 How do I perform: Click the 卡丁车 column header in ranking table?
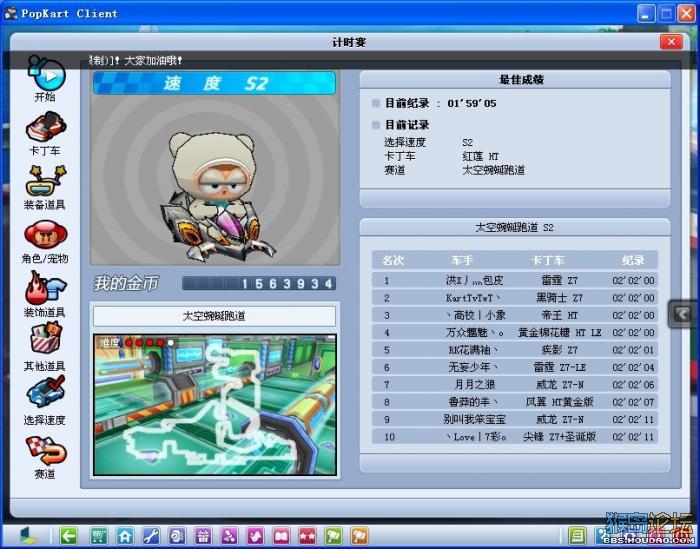547,260
